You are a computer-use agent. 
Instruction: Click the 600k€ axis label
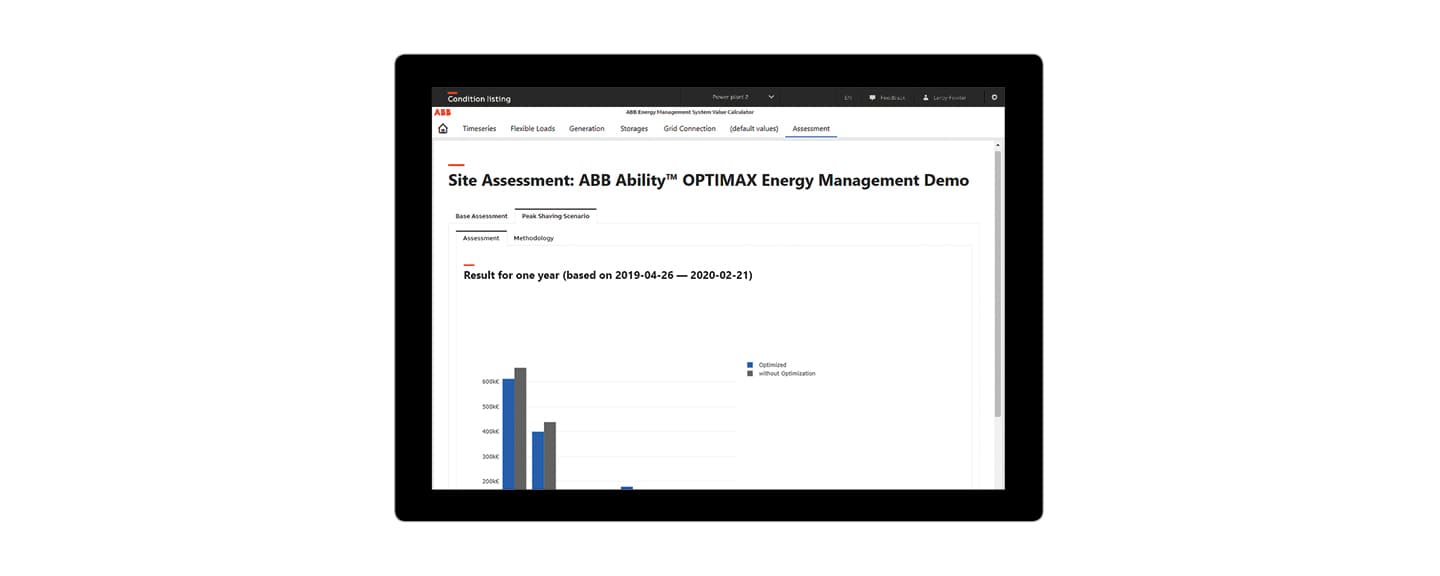tap(490, 381)
